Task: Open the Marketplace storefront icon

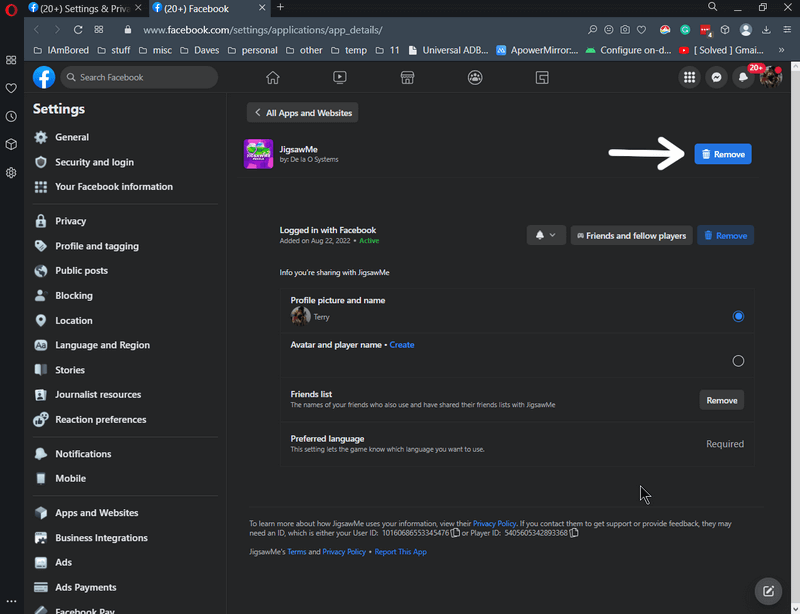Action: tap(407, 78)
